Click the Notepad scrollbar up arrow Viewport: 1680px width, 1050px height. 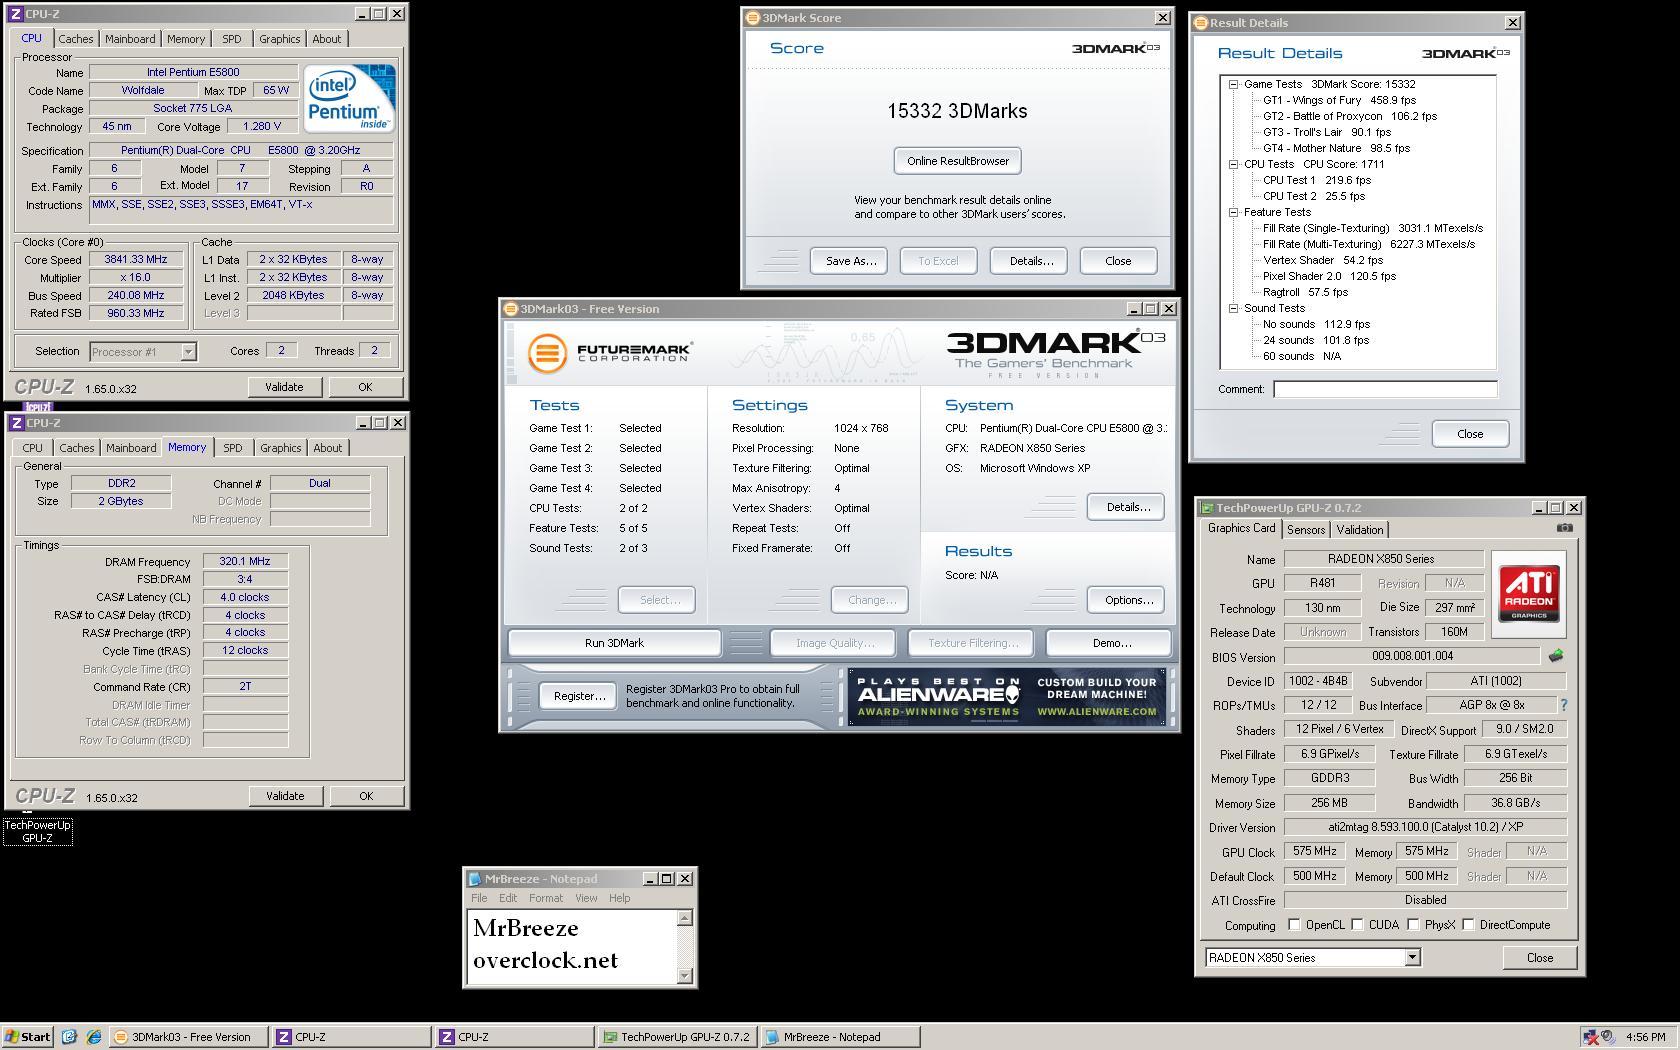(x=685, y=918)
